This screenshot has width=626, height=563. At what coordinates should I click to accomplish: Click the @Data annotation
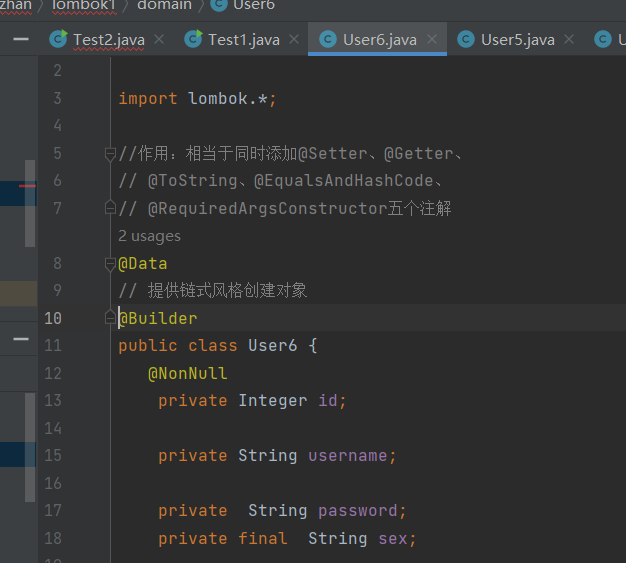click(143, 264)
